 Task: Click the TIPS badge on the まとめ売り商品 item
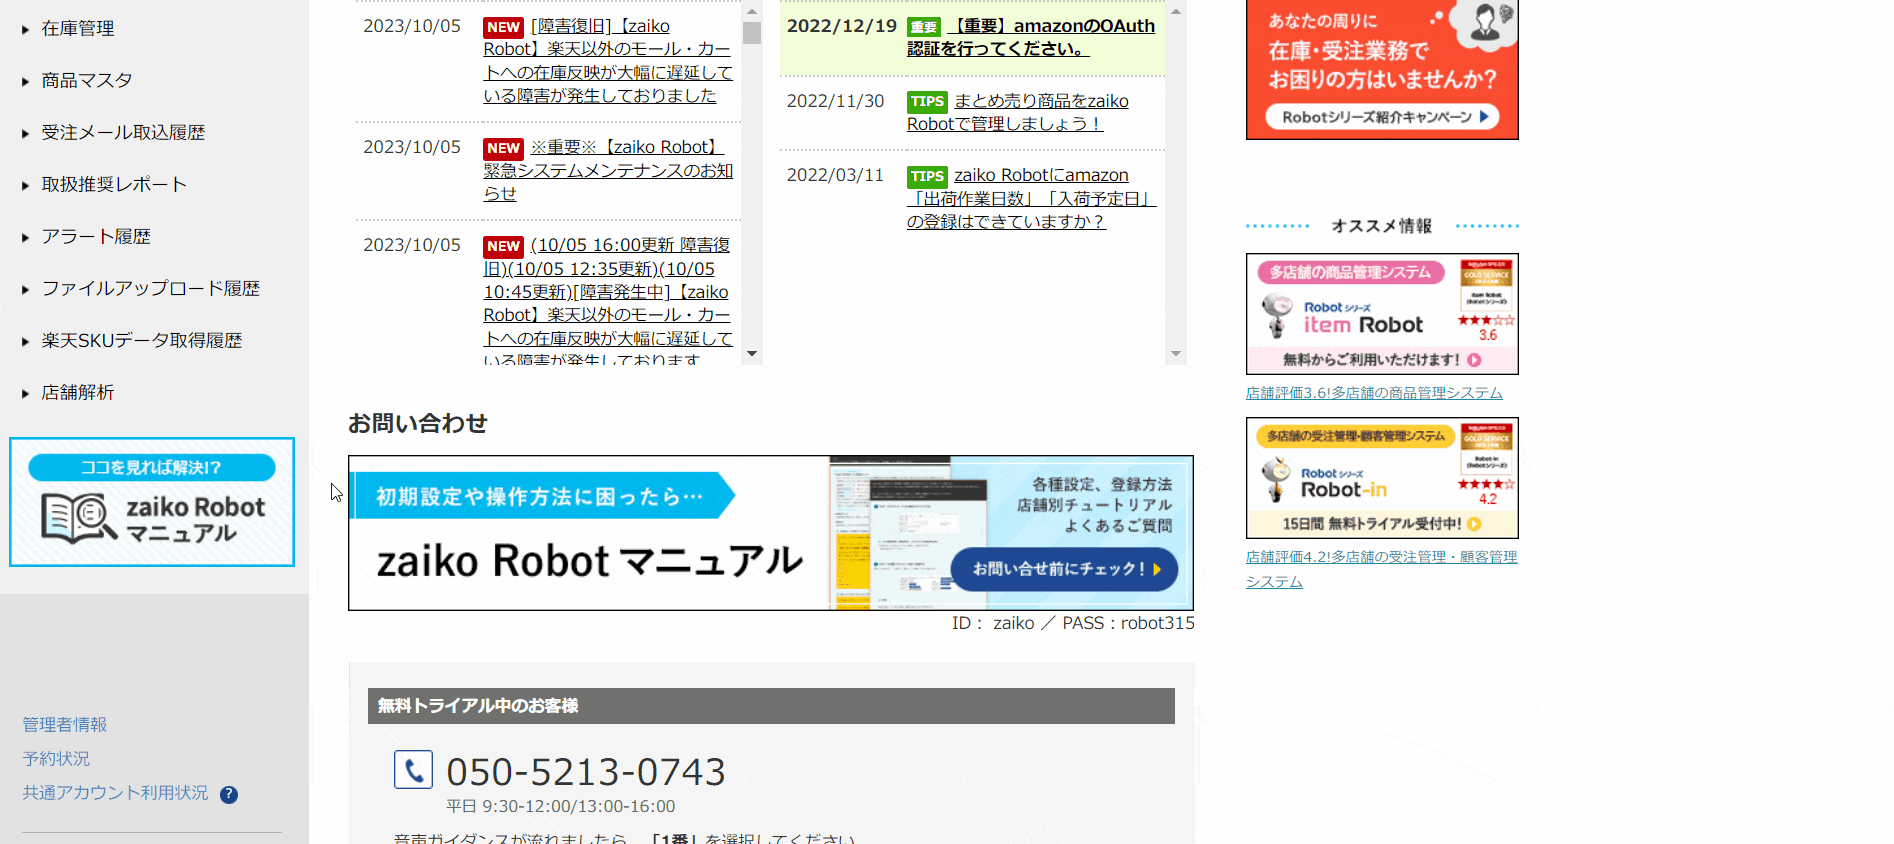927,102
